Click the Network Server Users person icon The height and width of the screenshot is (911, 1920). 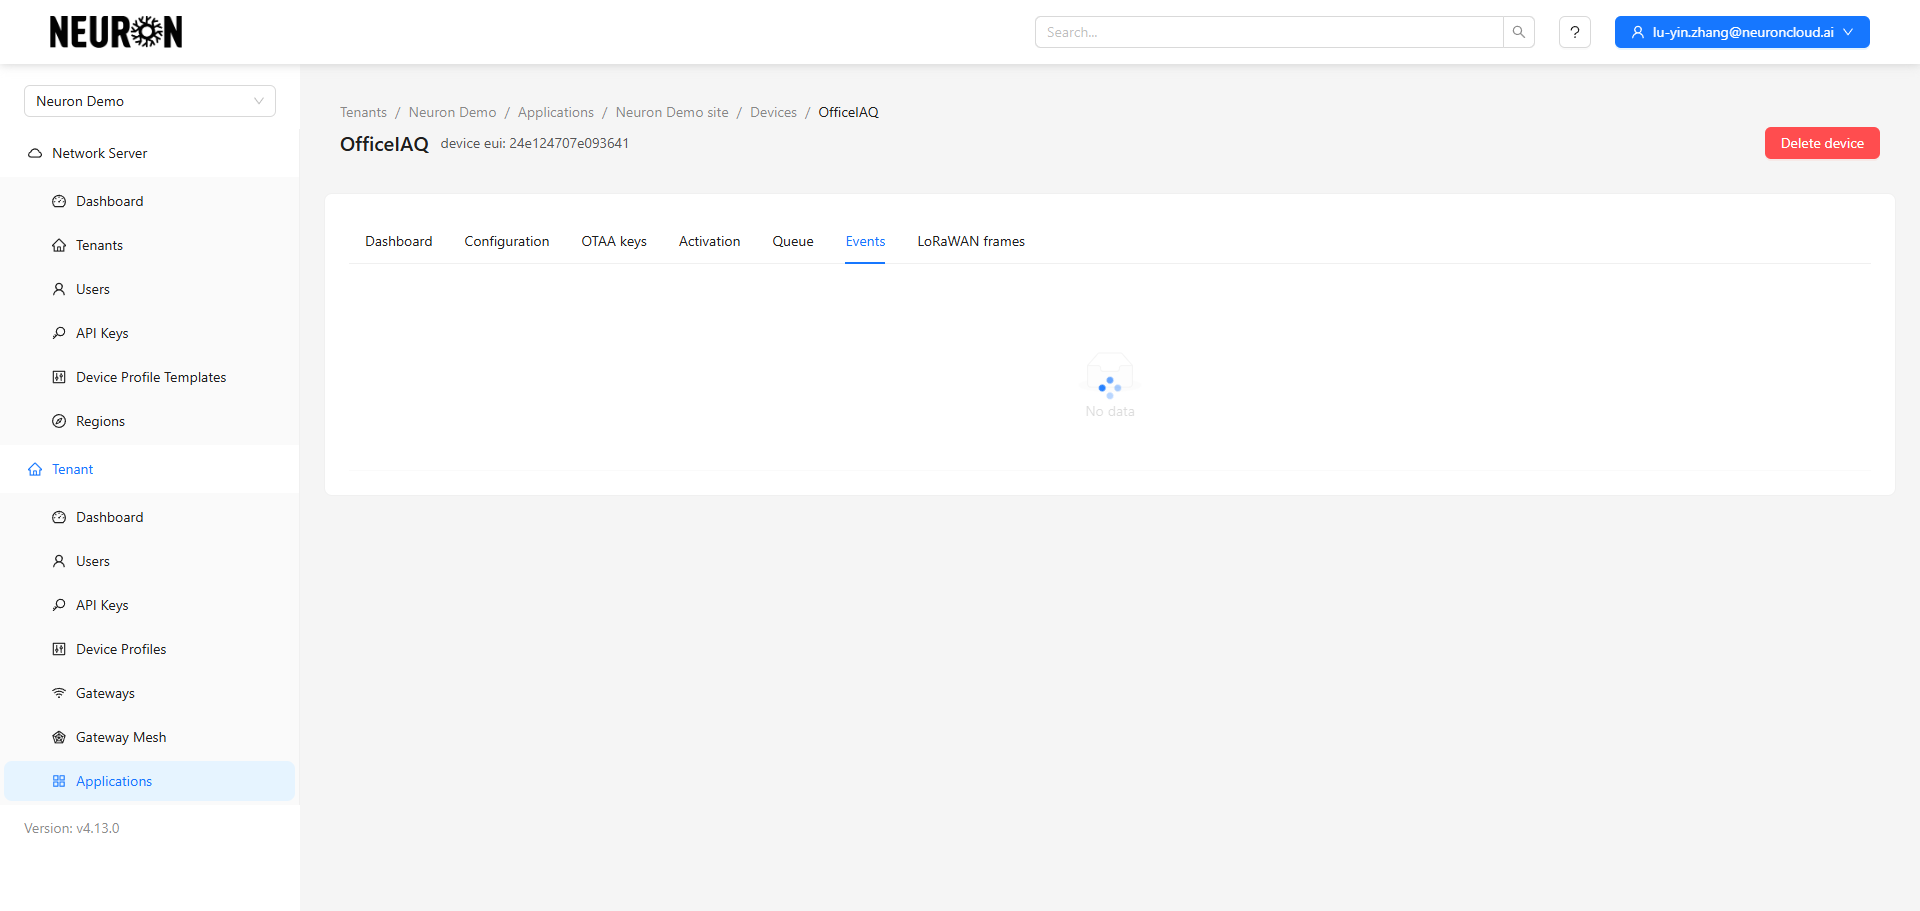[x=59, y=289]
